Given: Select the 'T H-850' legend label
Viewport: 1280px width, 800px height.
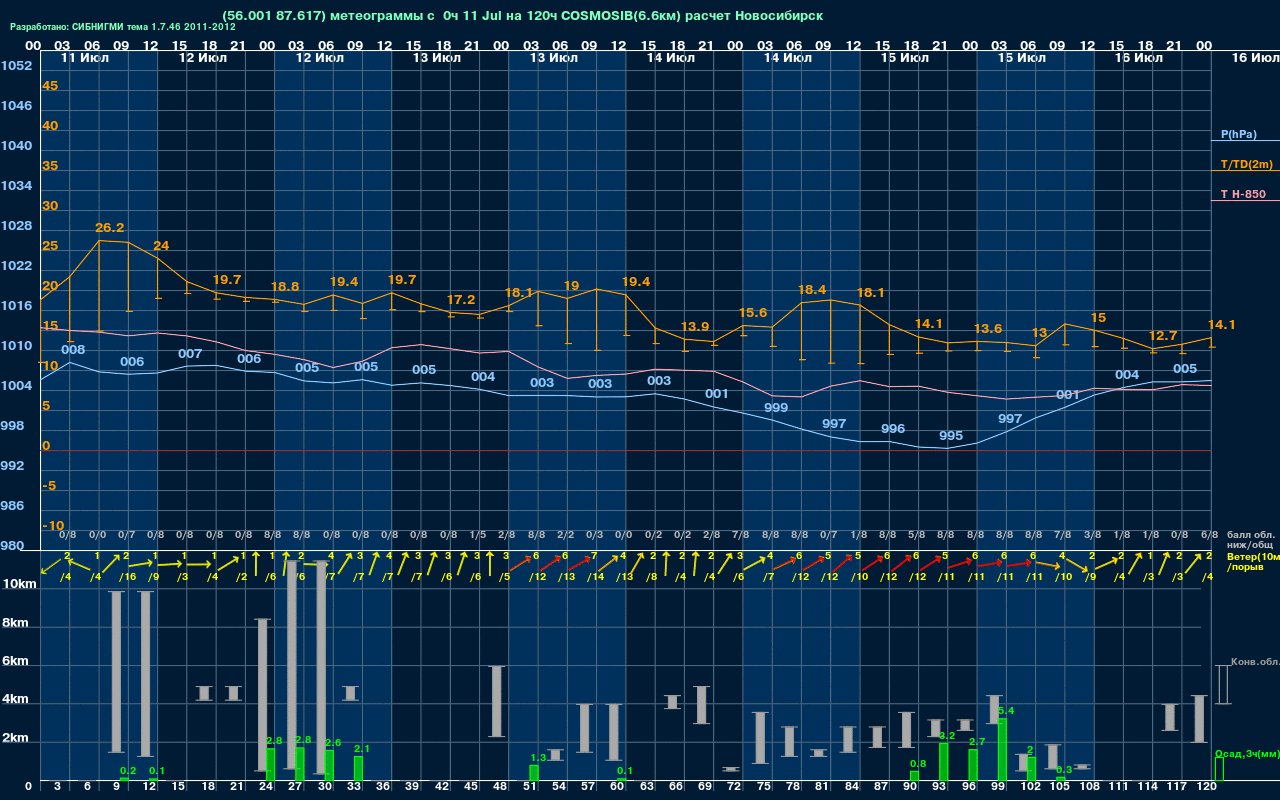Looking at the screenshot, I should click(x=1242, y=194).
